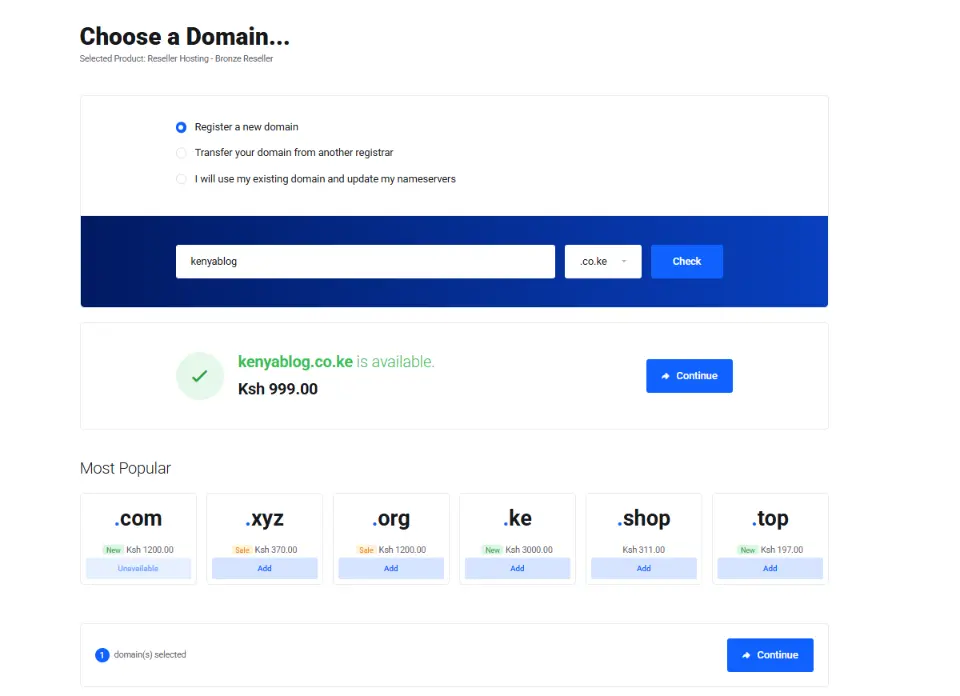Click the green checkmark availability icon
960x696 pixels.
[x=200, y=376]
